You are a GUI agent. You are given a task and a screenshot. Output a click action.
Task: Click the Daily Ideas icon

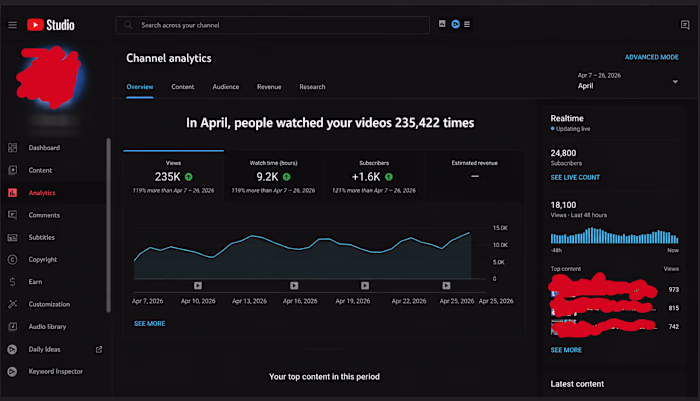click(x=12, y=349)
